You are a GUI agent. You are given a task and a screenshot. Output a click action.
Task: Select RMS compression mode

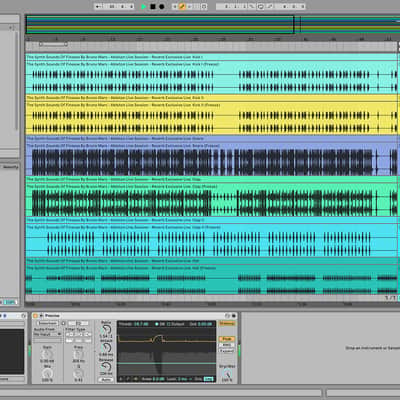pyautogui.click(x=227, y=345)
